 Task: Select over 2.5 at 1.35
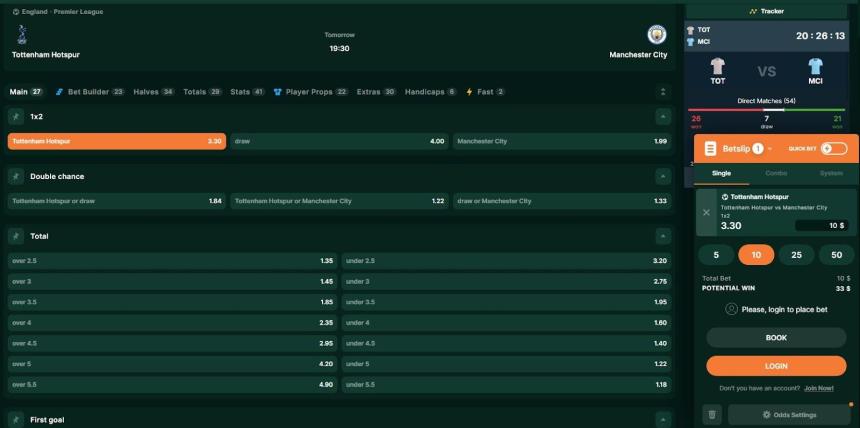(x=173, y=261)
